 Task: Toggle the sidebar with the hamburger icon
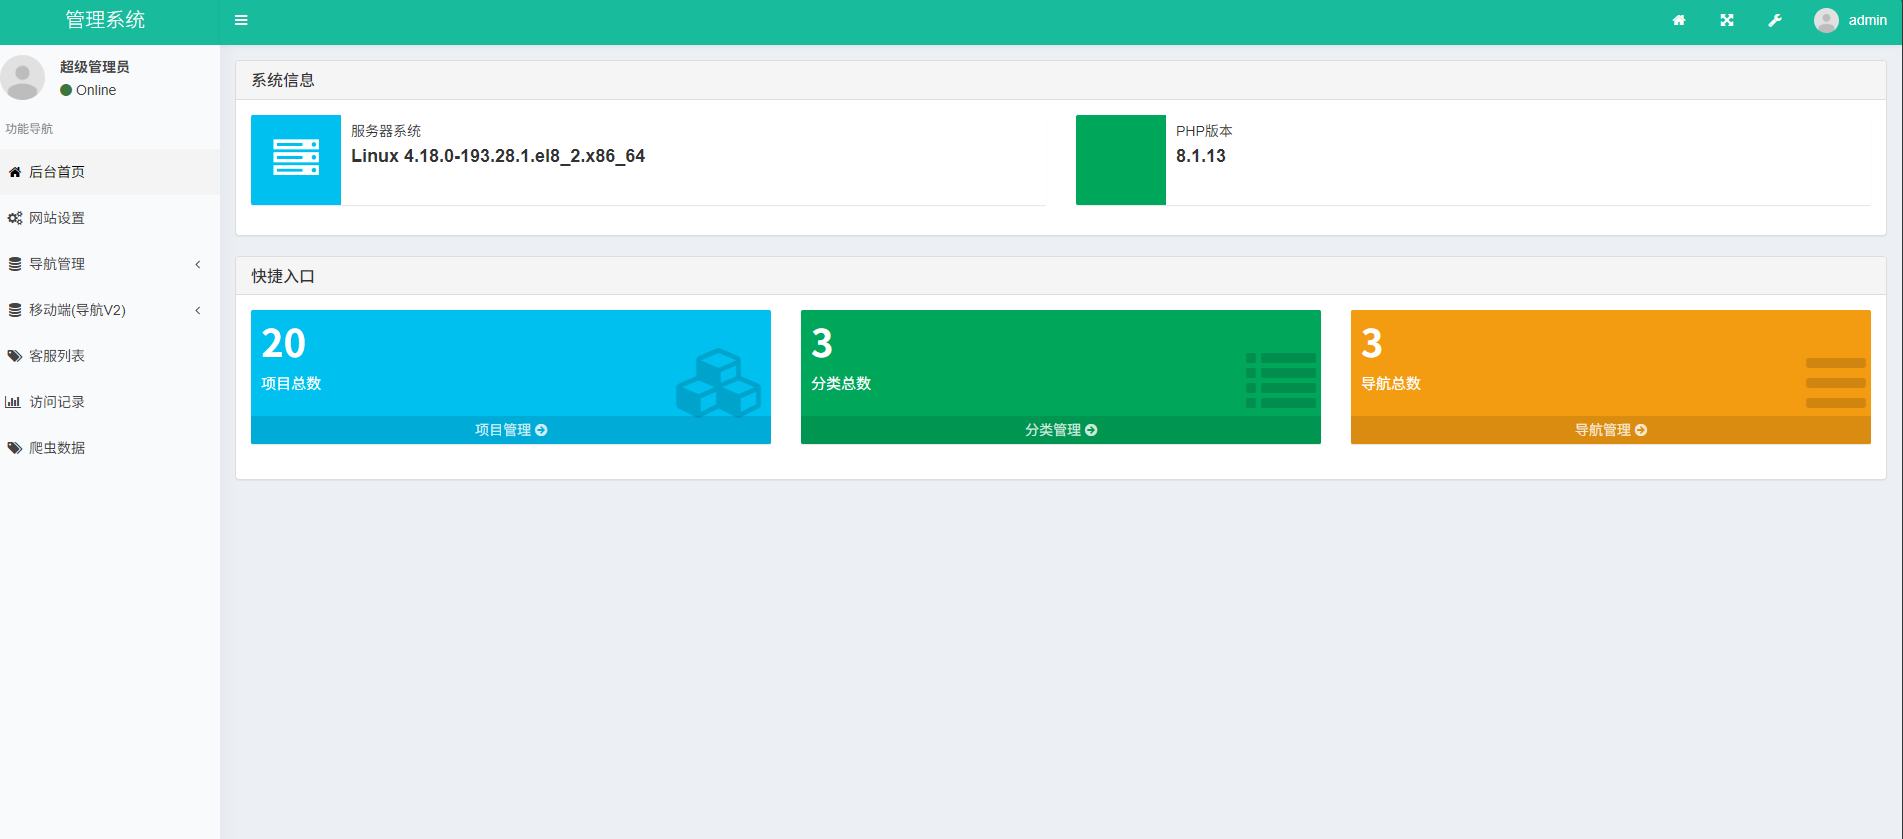pos(241,20)
